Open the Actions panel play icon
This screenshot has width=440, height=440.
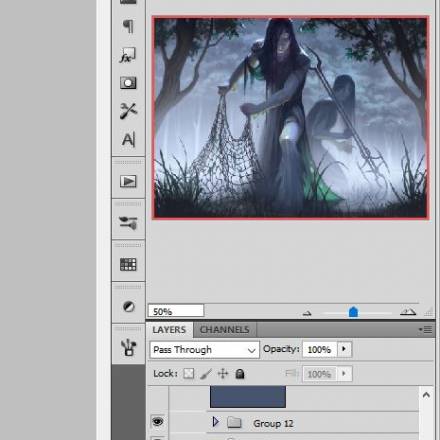coord(128,181)
